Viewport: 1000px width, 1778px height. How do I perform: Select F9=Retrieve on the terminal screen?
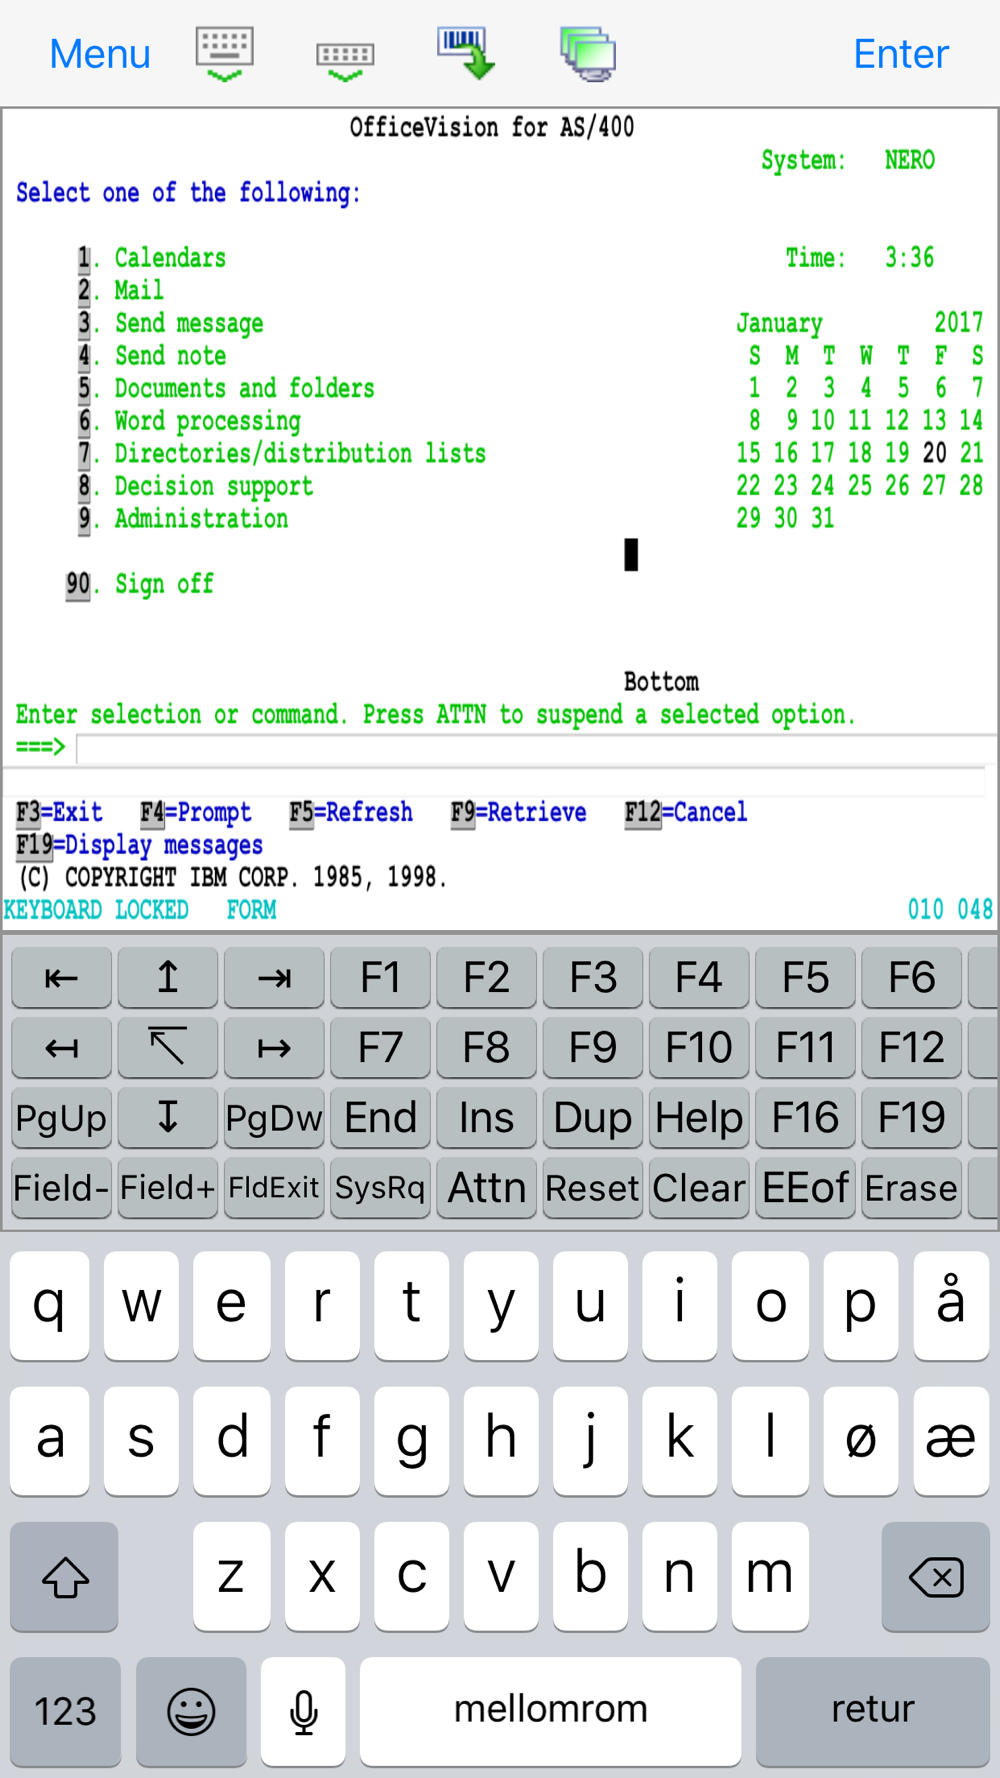pyautogui.click(x=518, y=812)
